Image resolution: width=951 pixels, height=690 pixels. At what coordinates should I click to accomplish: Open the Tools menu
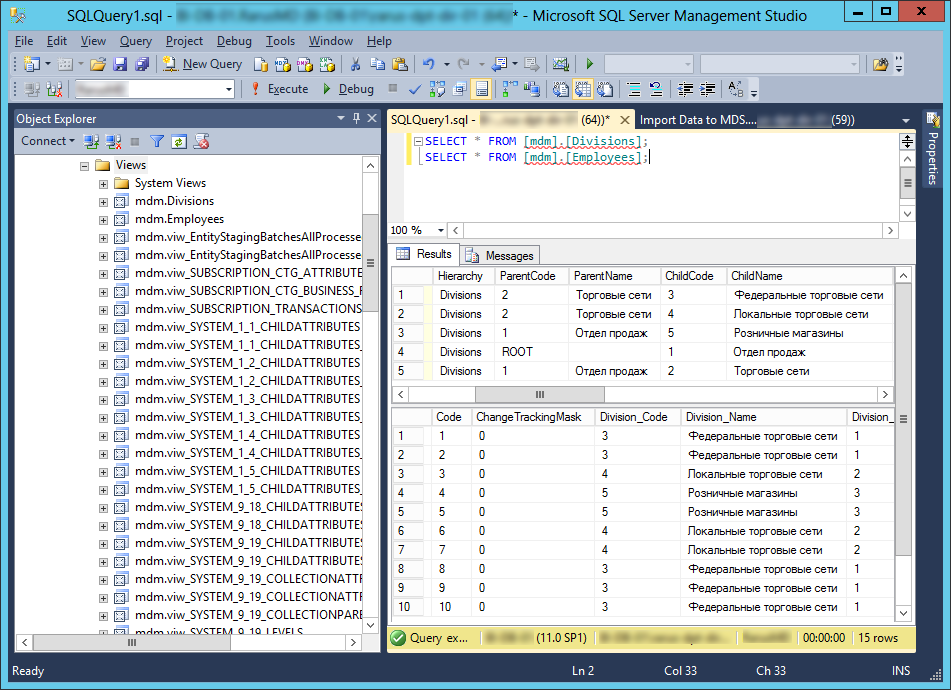(x=280, y=41)
